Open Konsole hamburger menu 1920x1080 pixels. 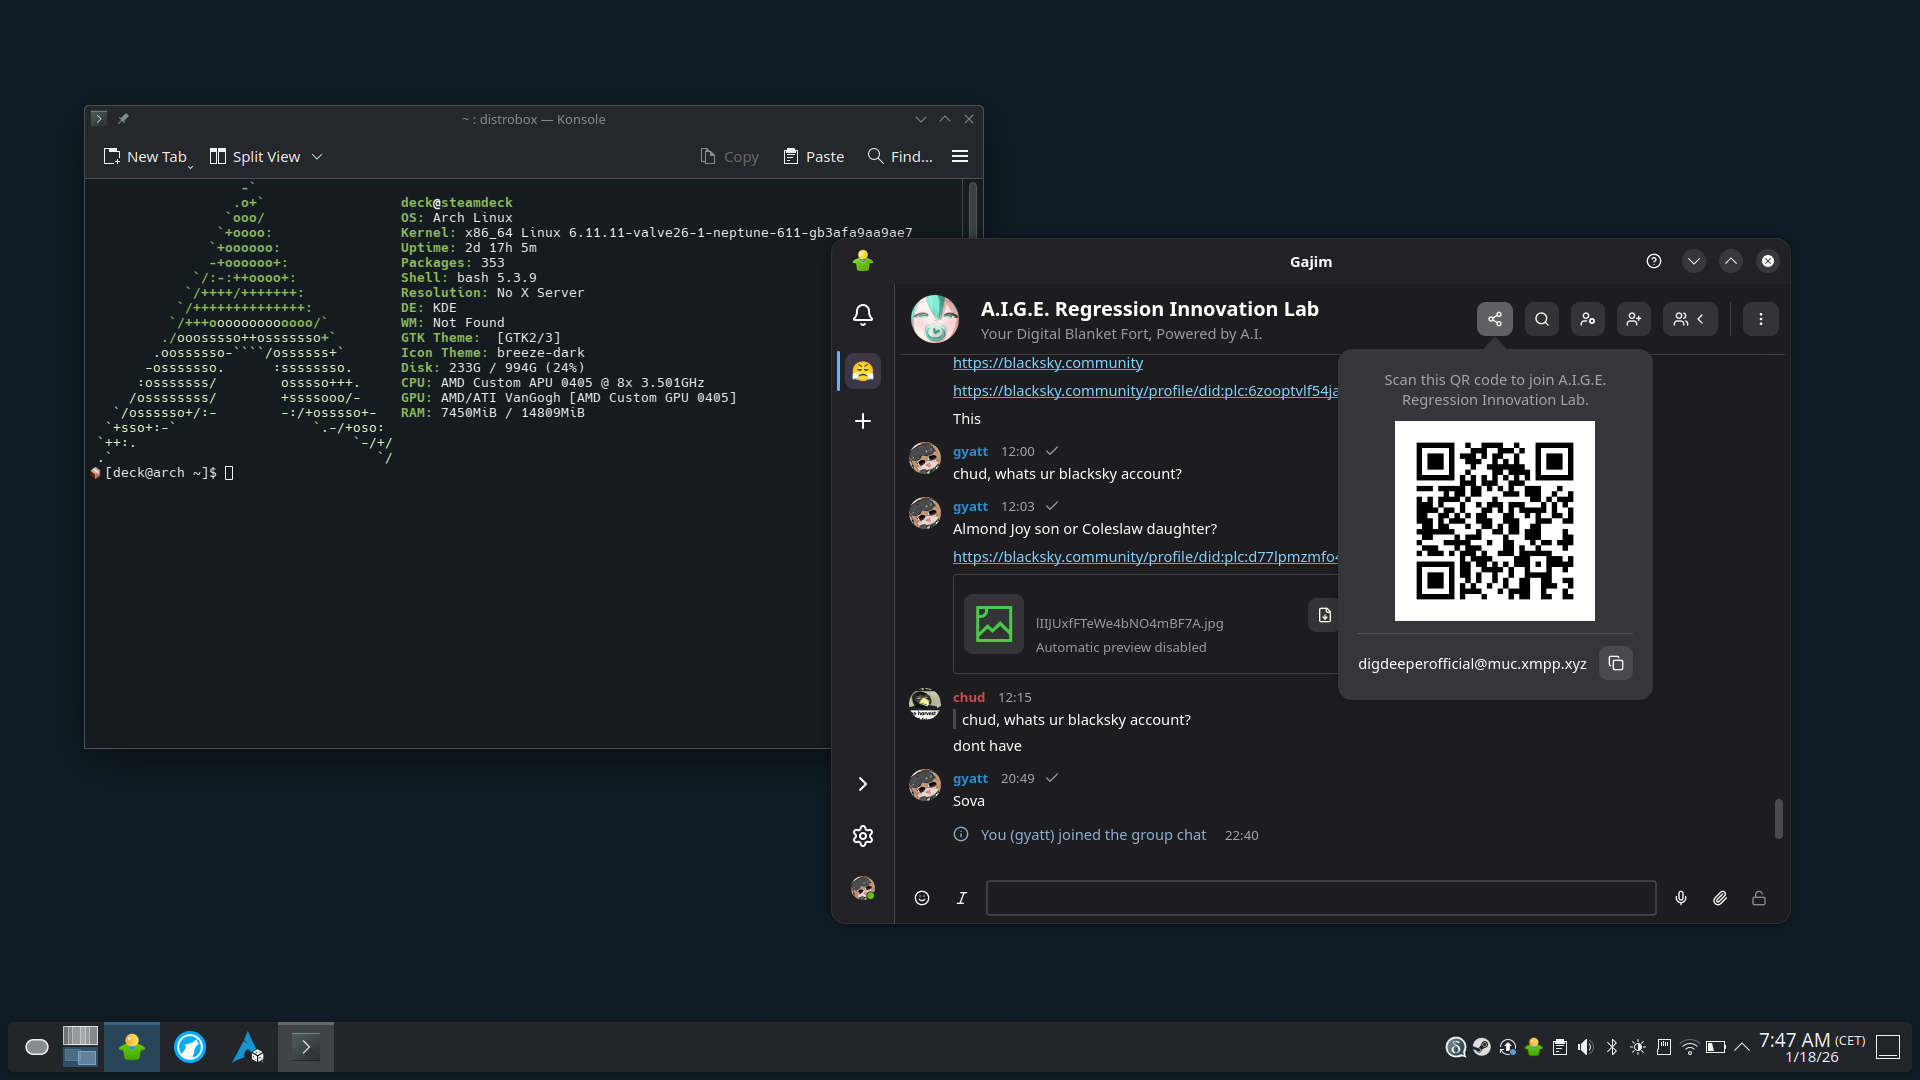point(959,156)
